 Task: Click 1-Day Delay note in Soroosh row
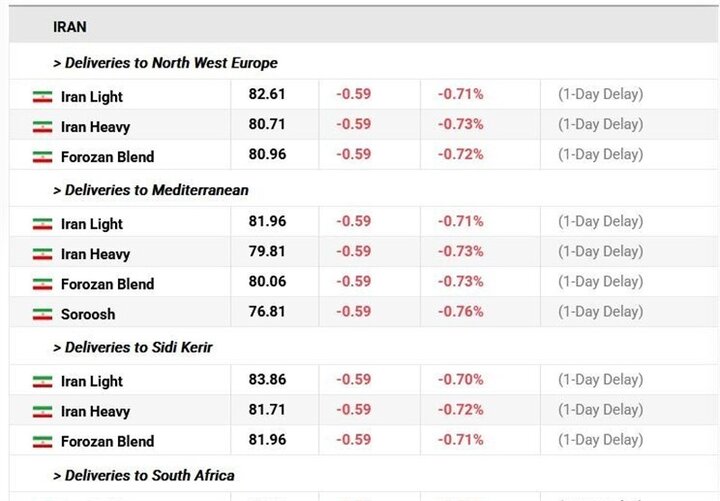[601, 312]
